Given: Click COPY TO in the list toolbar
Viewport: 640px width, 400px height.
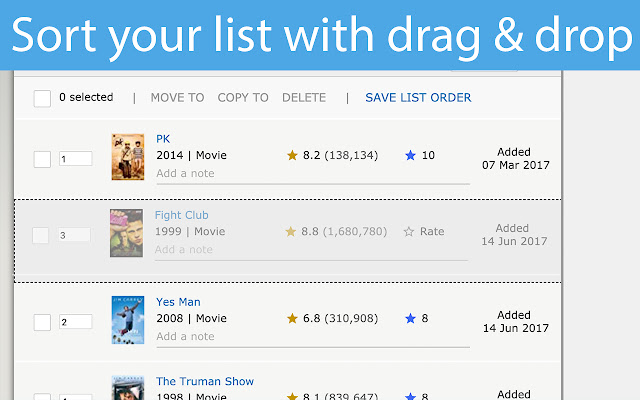Looking at the screenshot, I should pyautogui.click(x=243, y=98).
